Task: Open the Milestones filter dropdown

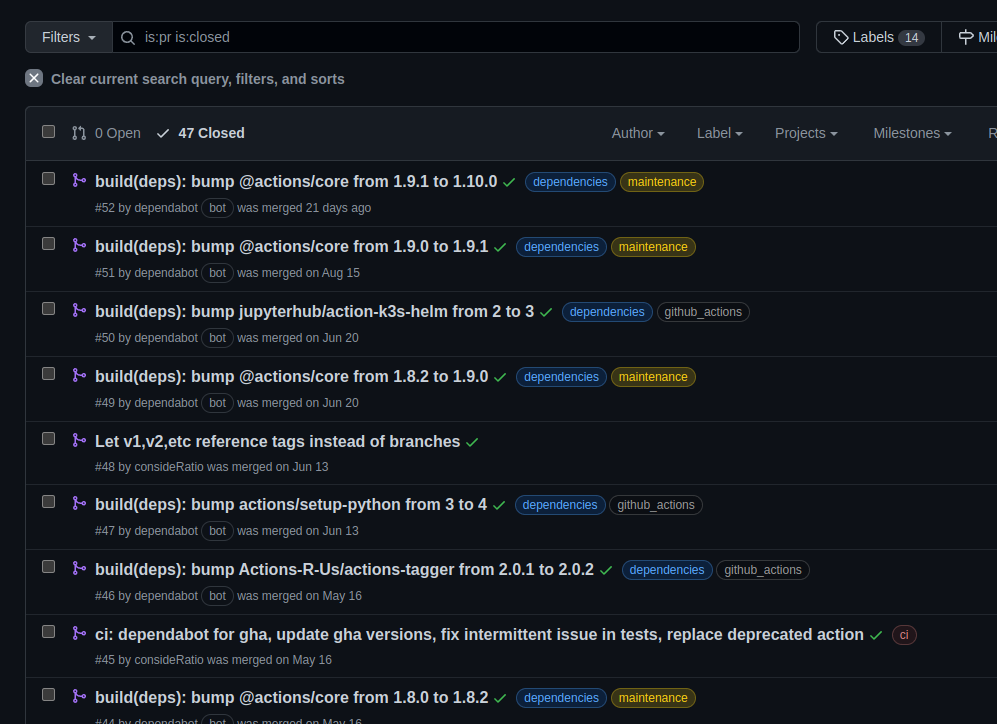Action: tap(912, 133)
